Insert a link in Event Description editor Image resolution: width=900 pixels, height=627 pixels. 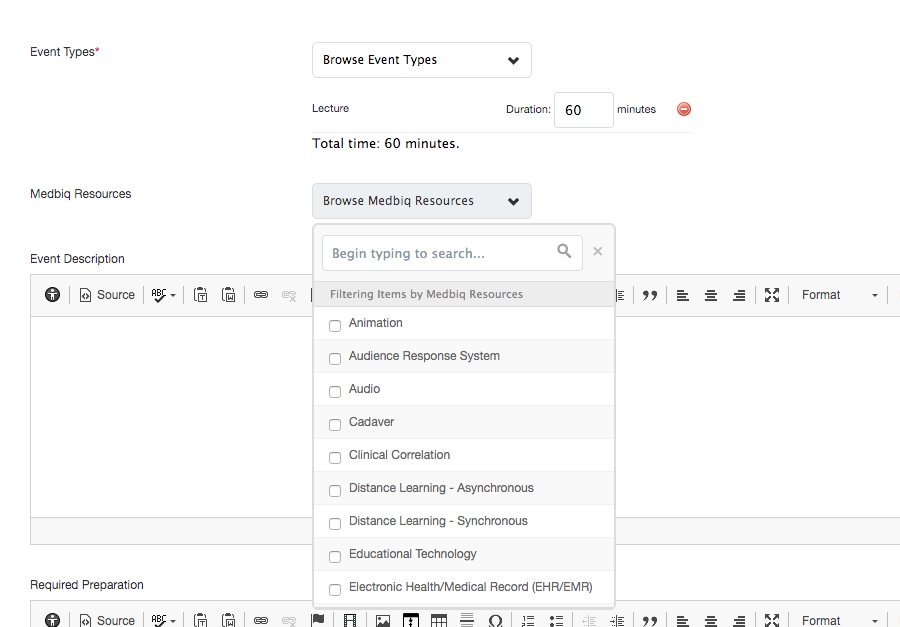261,295
